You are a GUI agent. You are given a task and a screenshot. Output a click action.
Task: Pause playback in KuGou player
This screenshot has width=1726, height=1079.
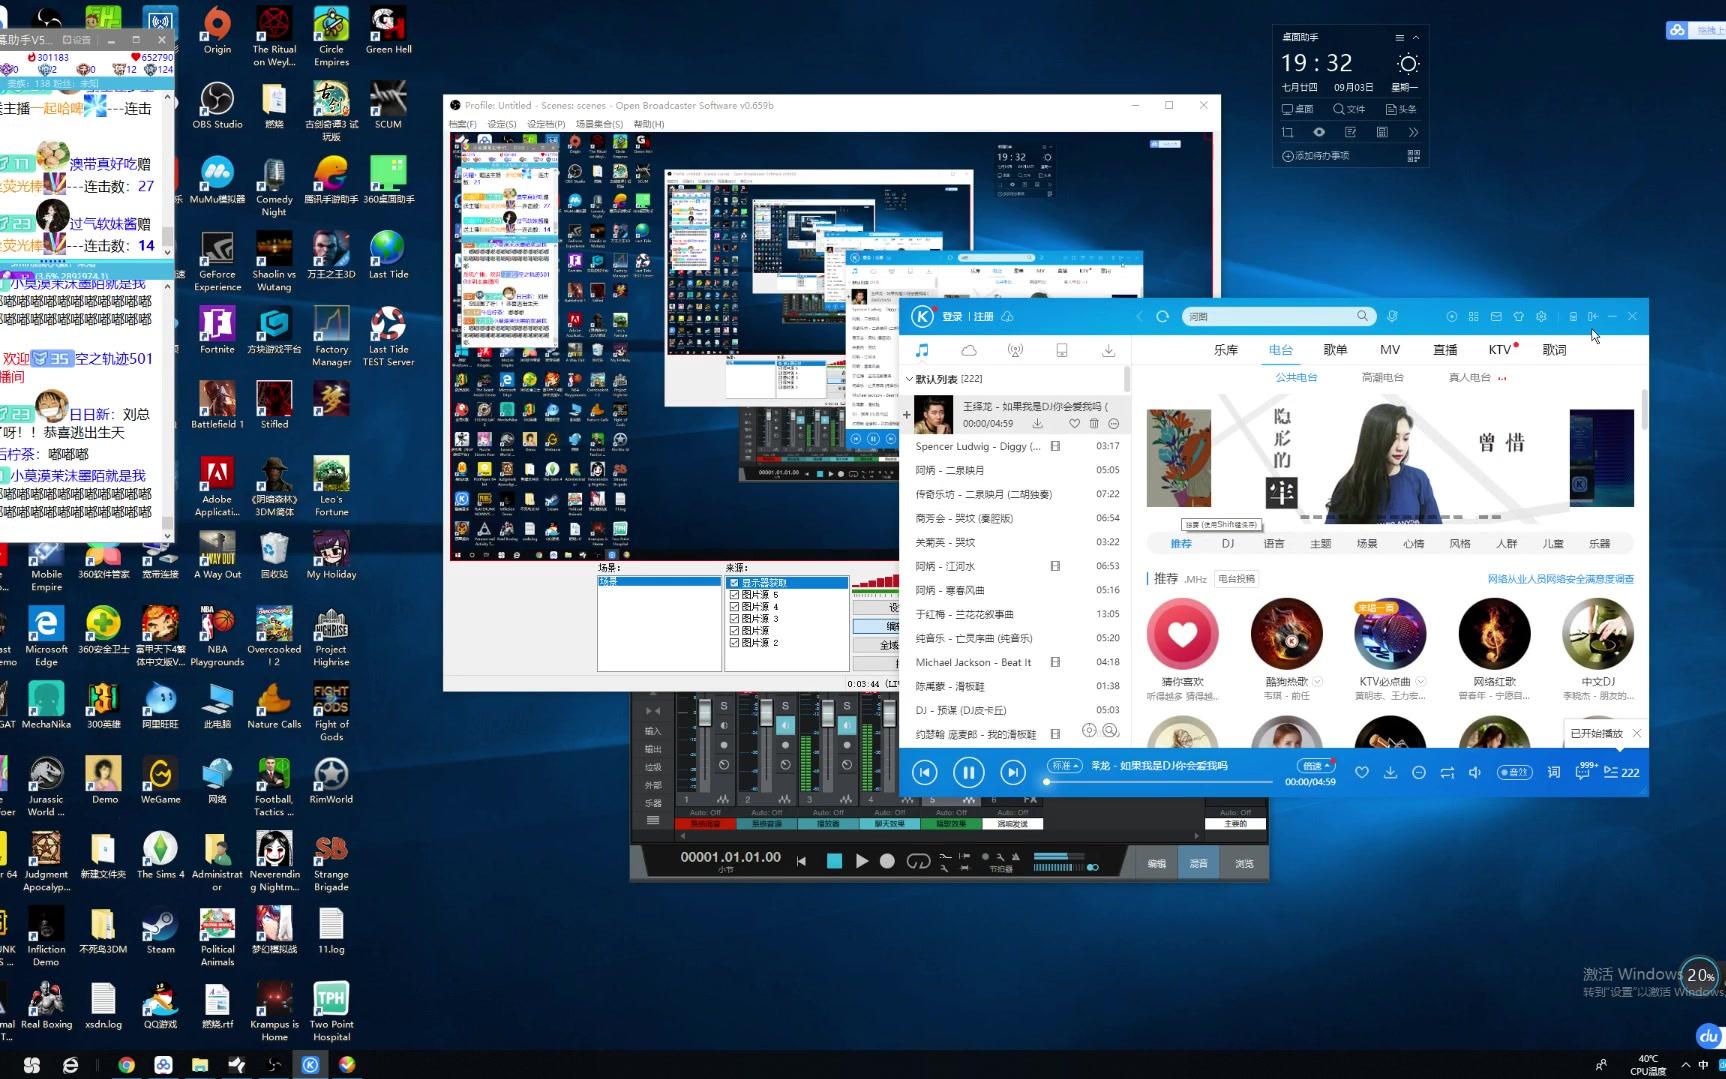pos(968,772)
